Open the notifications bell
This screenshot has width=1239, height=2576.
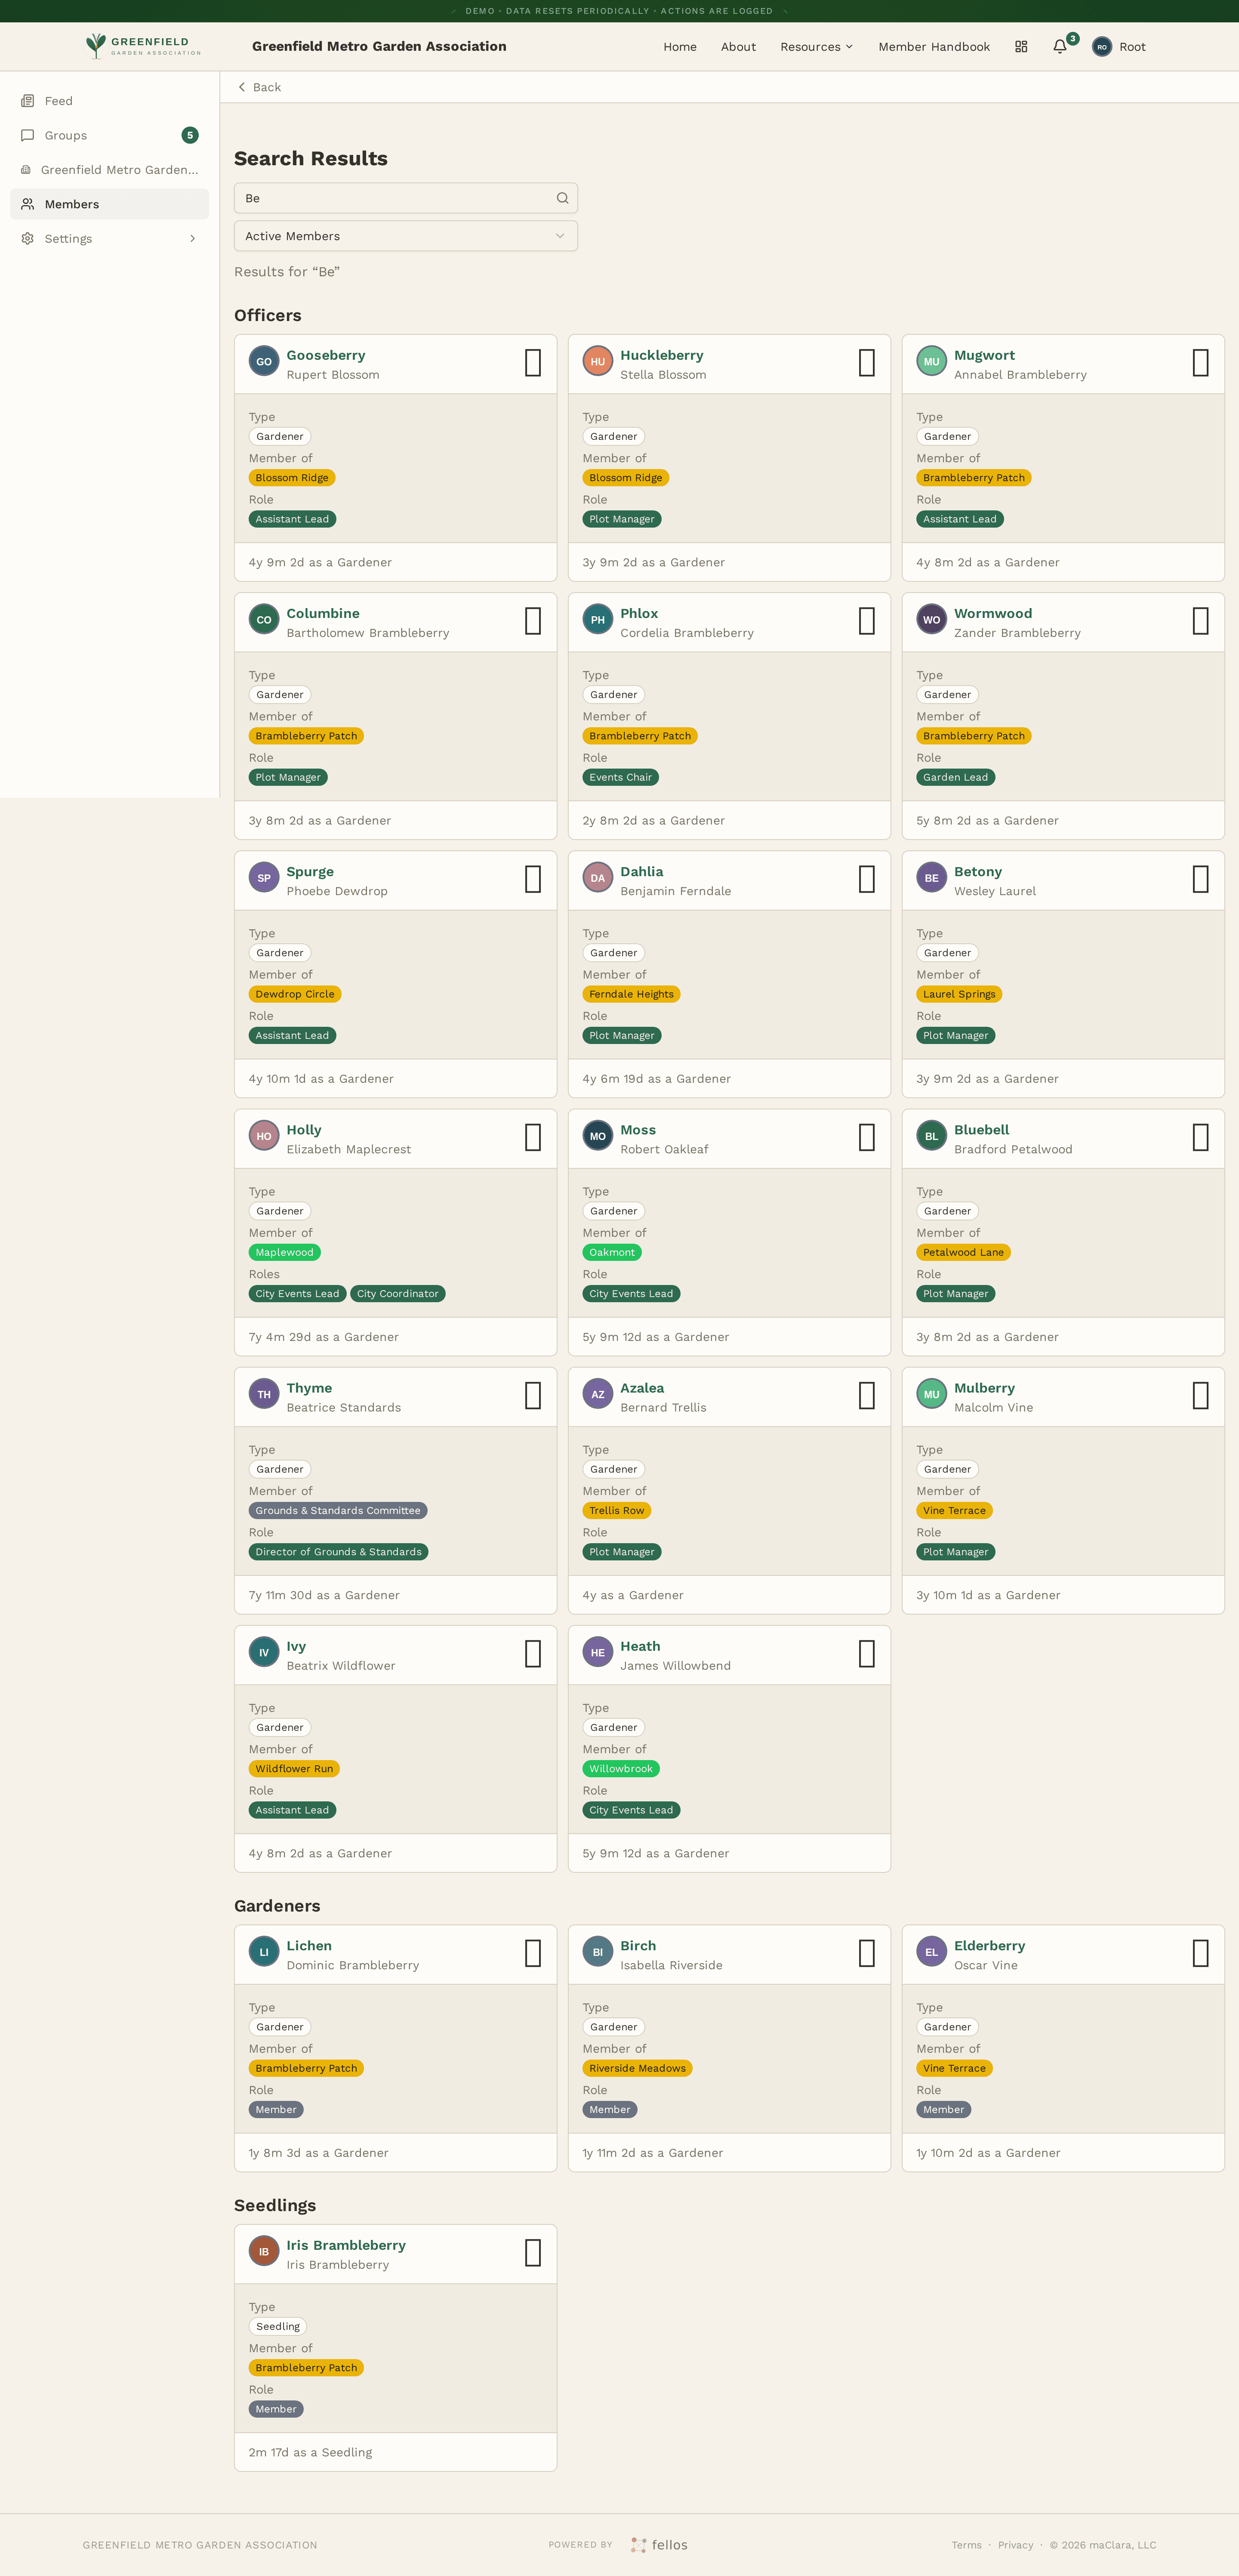pyautogui.click(x=1059, y=46)
